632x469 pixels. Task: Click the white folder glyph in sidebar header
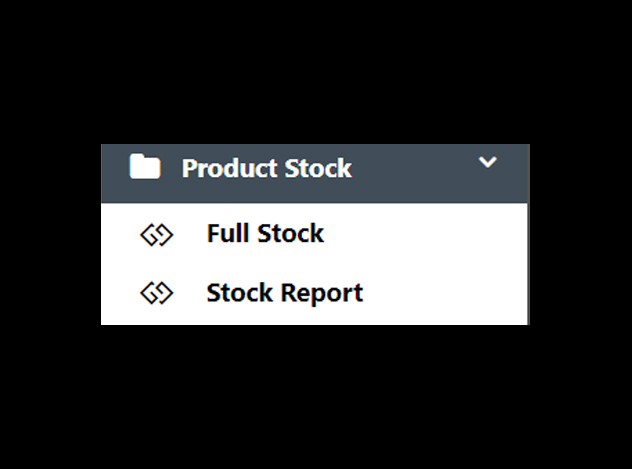pos(145,166)
